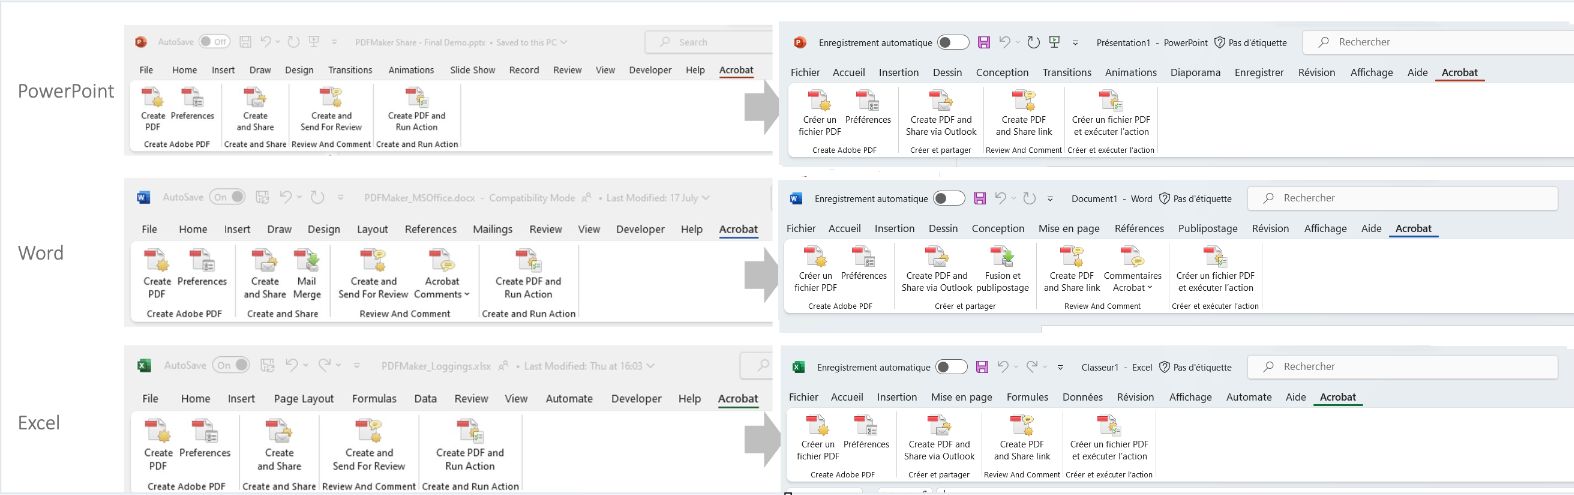
Task: Open Formulas tab in English Excel
Action: pyautogui.click(x=374, y=398)
